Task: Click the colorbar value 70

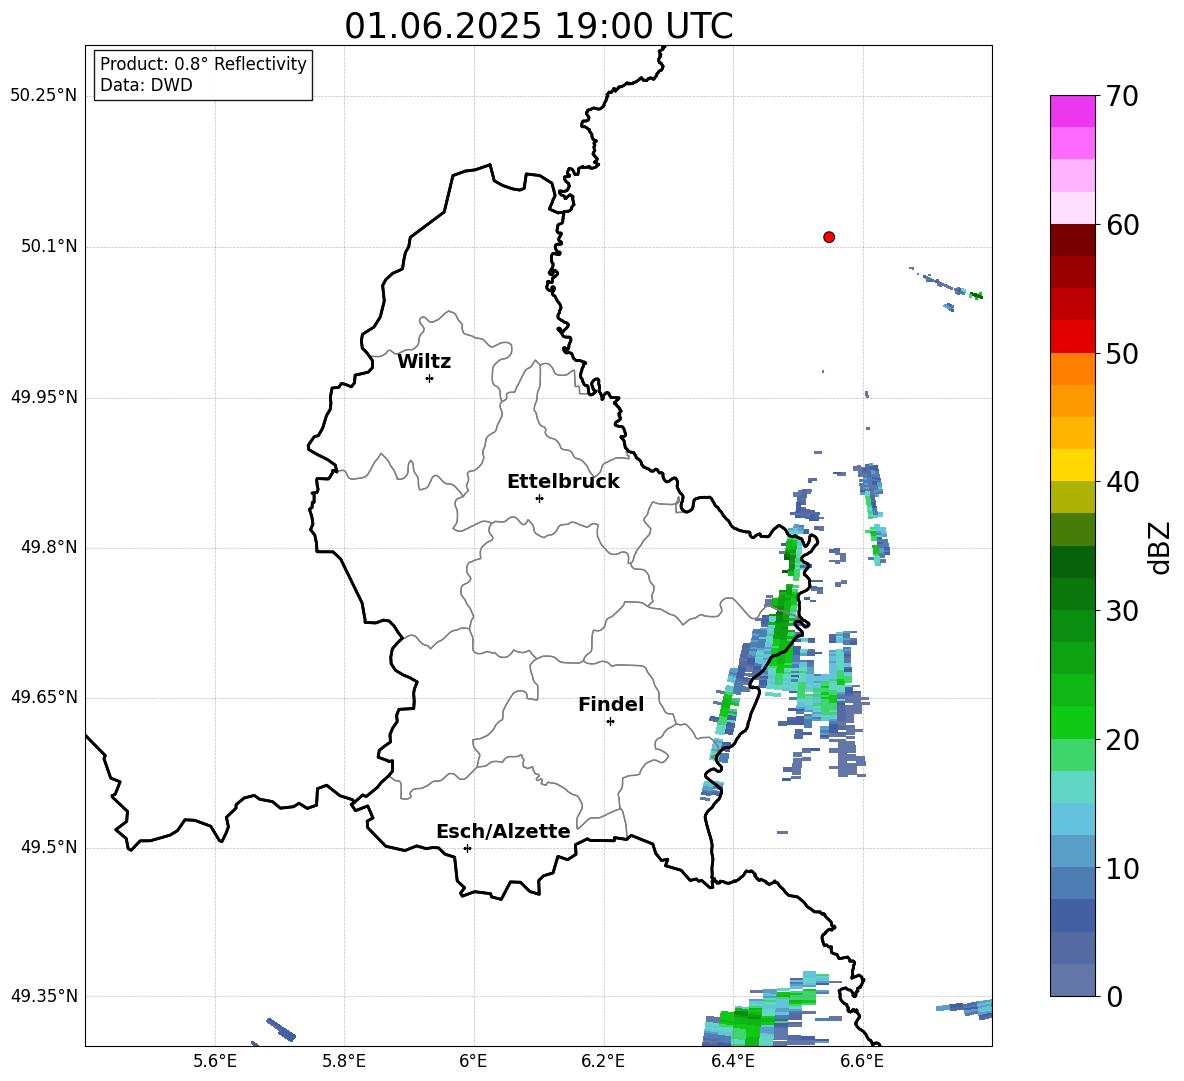Action: 1121,97
